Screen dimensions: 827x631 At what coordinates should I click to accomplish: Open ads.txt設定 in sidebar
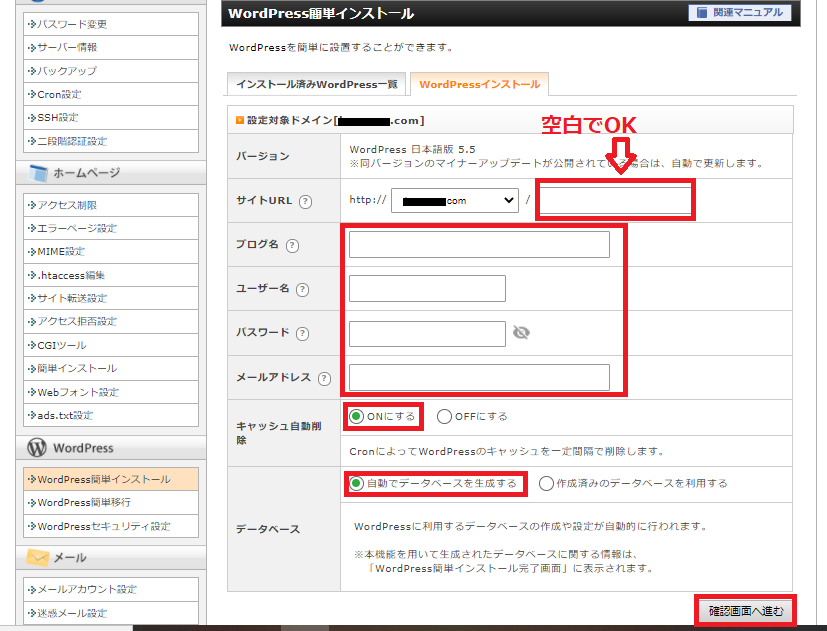(x=111, y=415)
